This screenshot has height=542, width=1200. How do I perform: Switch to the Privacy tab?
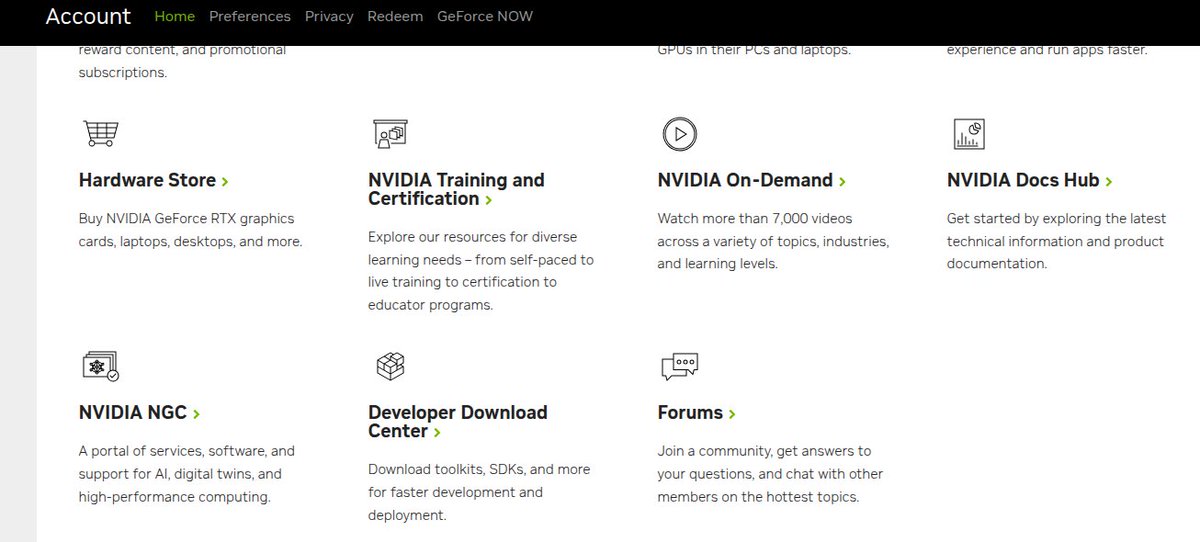(x=329, y=16)
